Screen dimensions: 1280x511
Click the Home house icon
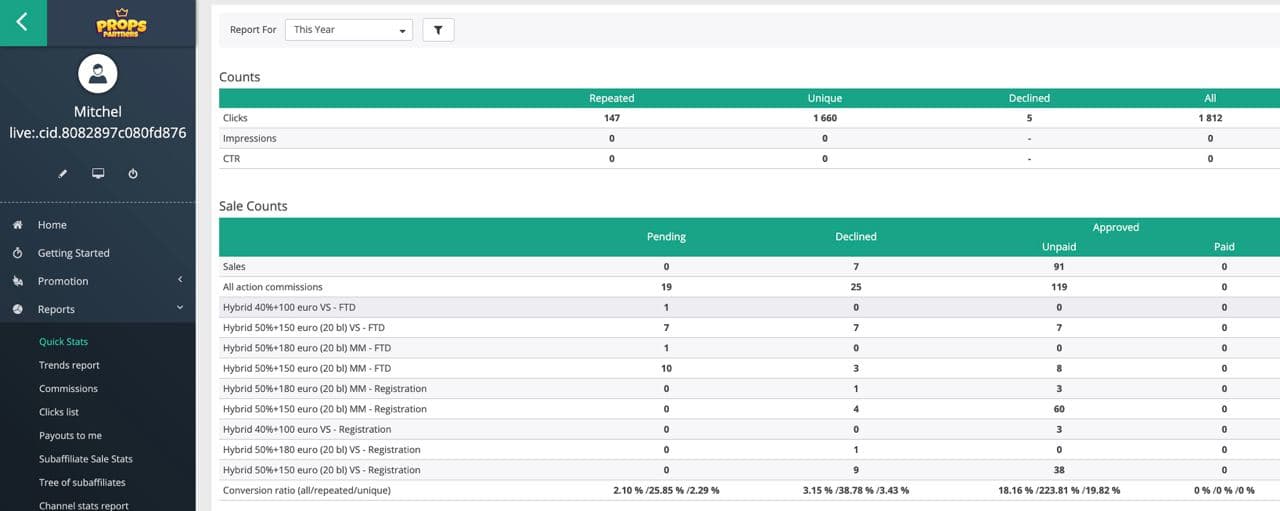(17, 225)
